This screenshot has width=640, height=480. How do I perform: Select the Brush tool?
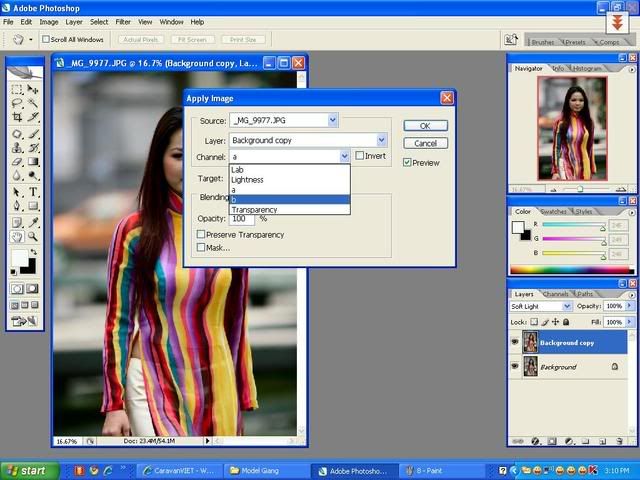pos(33,134)
